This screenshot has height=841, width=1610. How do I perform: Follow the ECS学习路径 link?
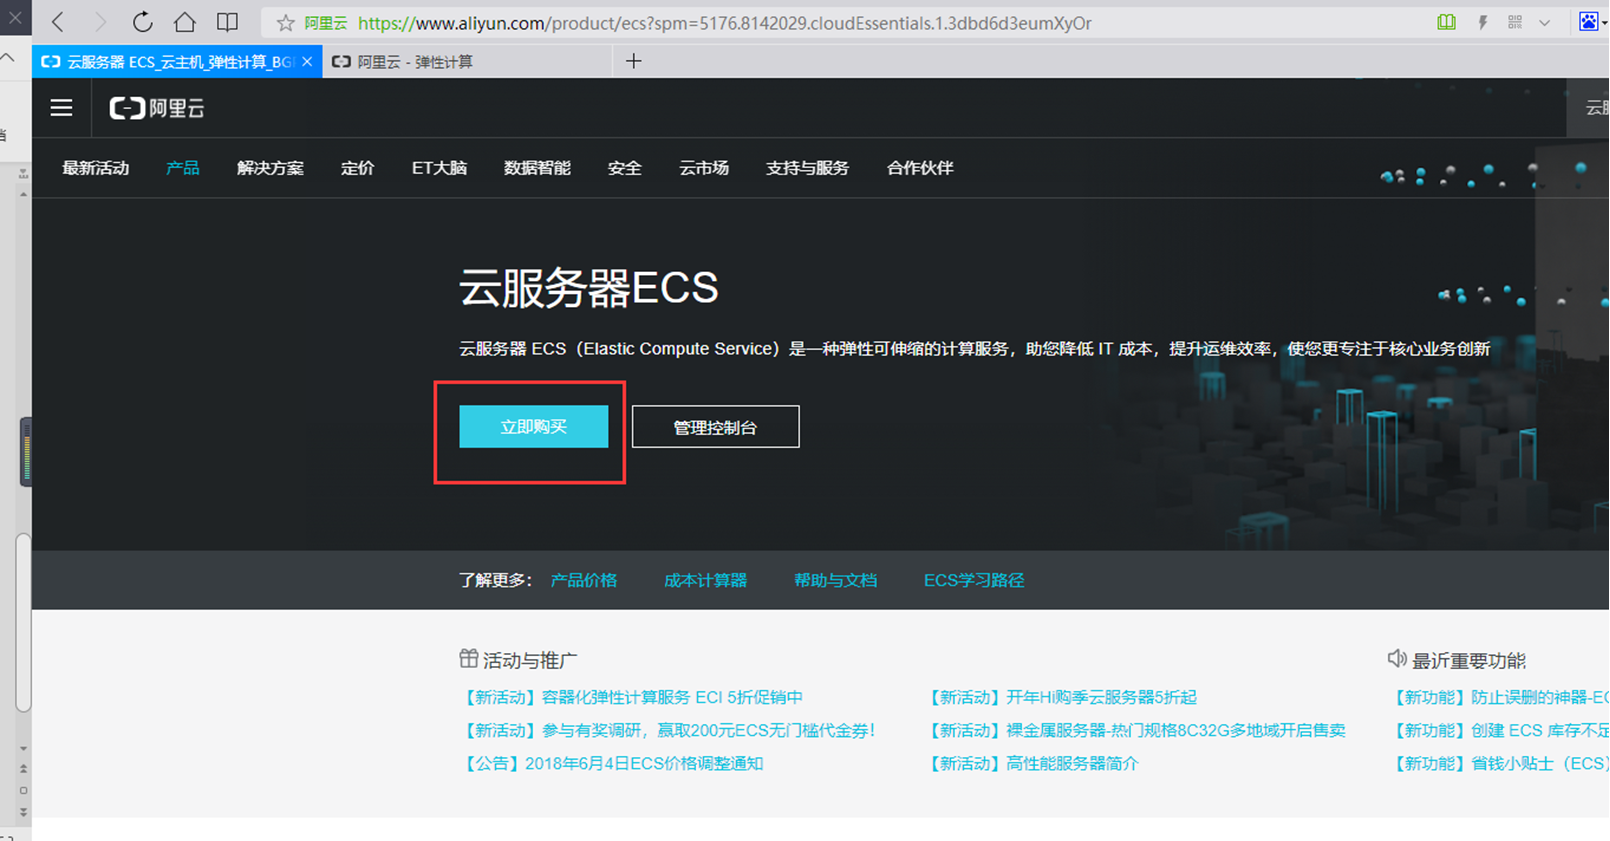tap(973, 580)
